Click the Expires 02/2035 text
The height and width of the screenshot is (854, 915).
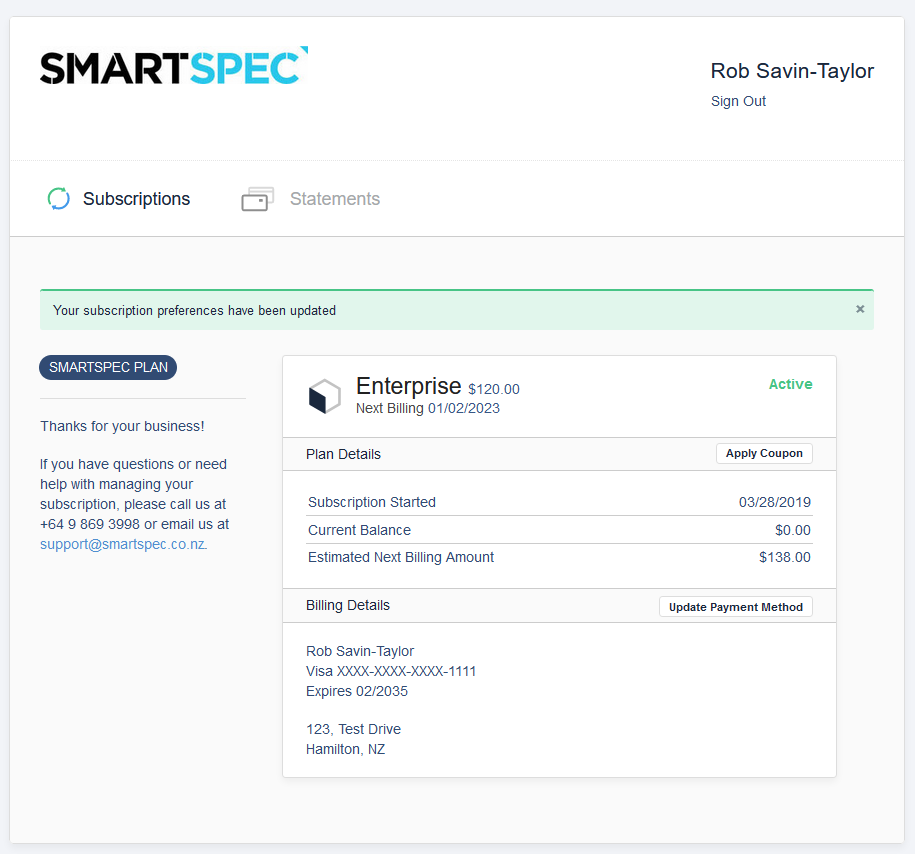(x=357, y=692)
